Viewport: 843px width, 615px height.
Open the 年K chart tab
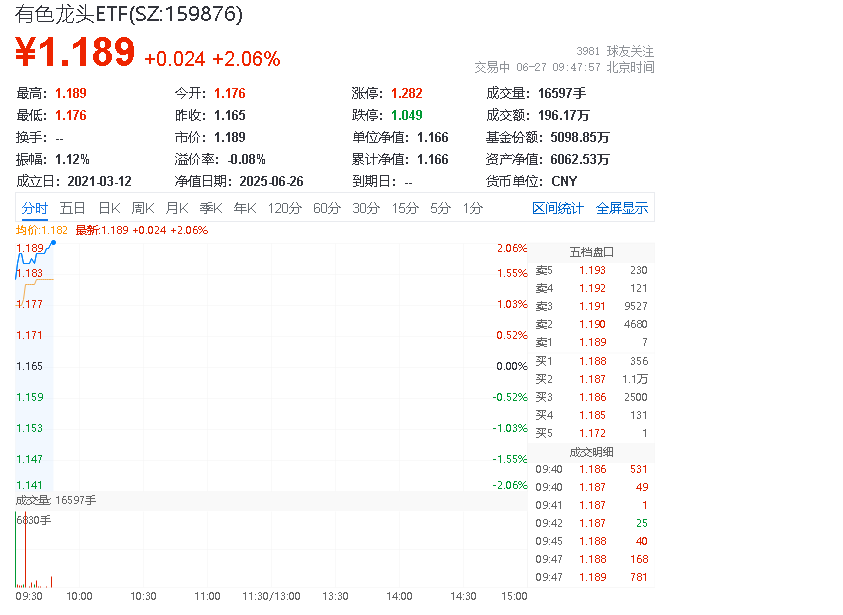245,208
